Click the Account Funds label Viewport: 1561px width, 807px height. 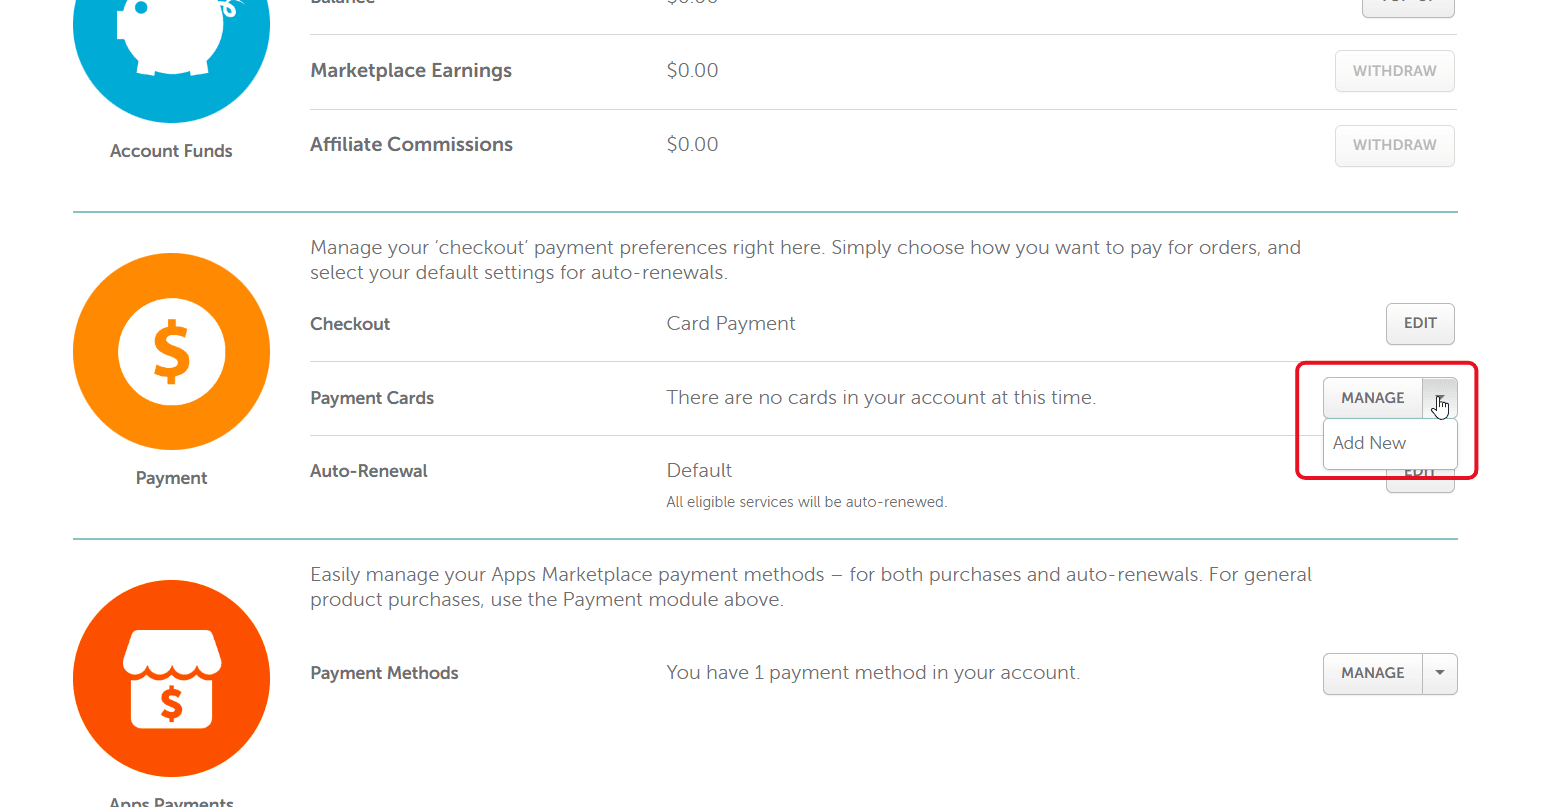pyautogui.click(x=171, y=151)
